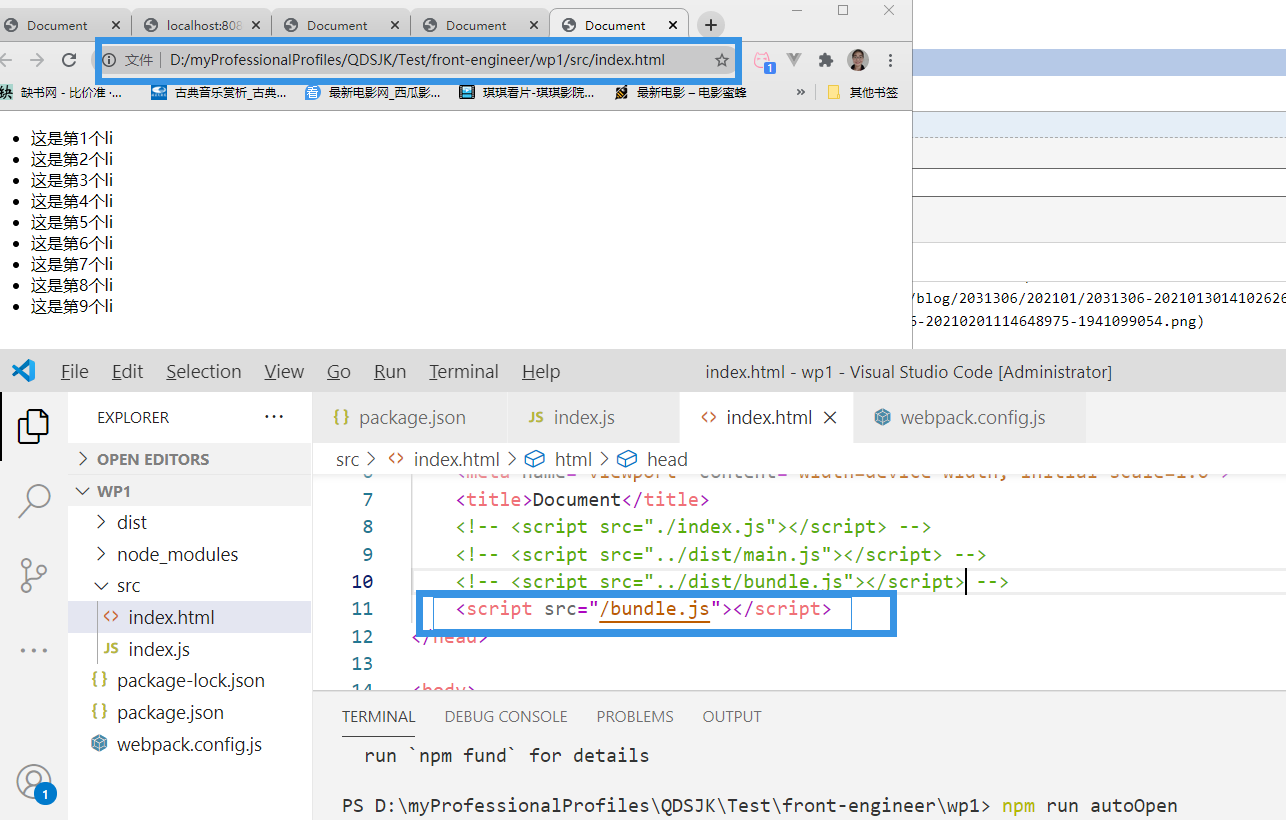Screen dimensions: 1286x820
Task: Open Chrome's three-dot menu
Action: [890, 60]
